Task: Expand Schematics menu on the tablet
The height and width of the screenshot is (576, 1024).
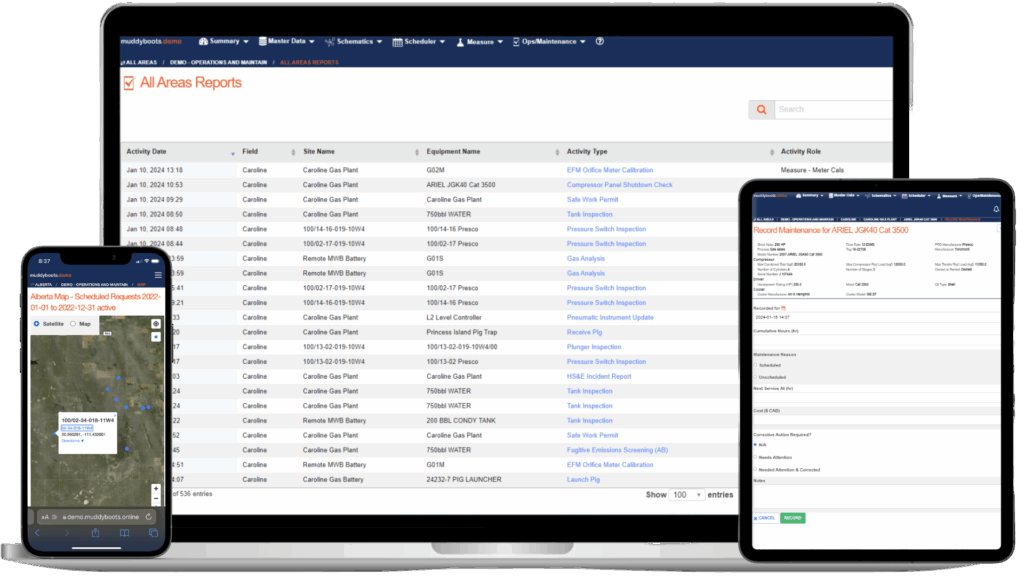Action: point(880,195)
